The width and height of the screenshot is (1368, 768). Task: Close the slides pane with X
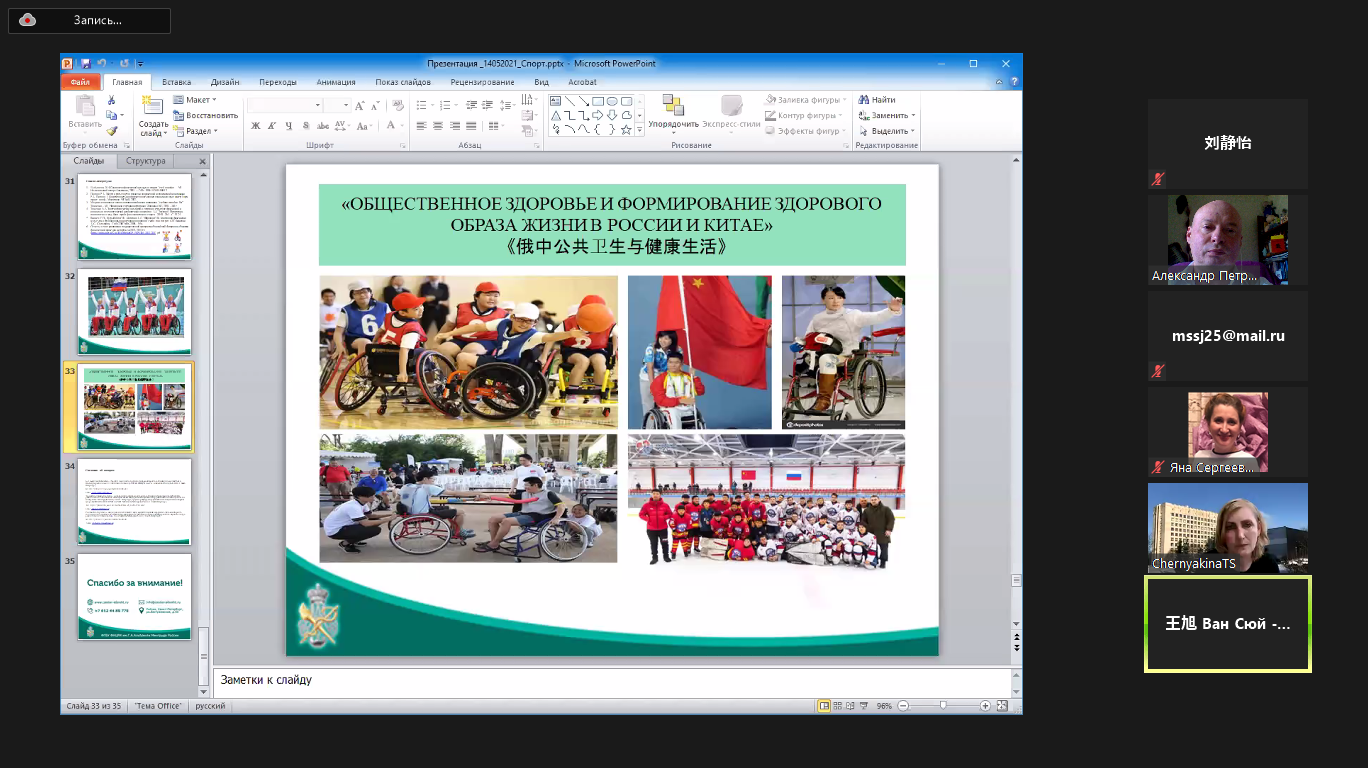point(202,161)
